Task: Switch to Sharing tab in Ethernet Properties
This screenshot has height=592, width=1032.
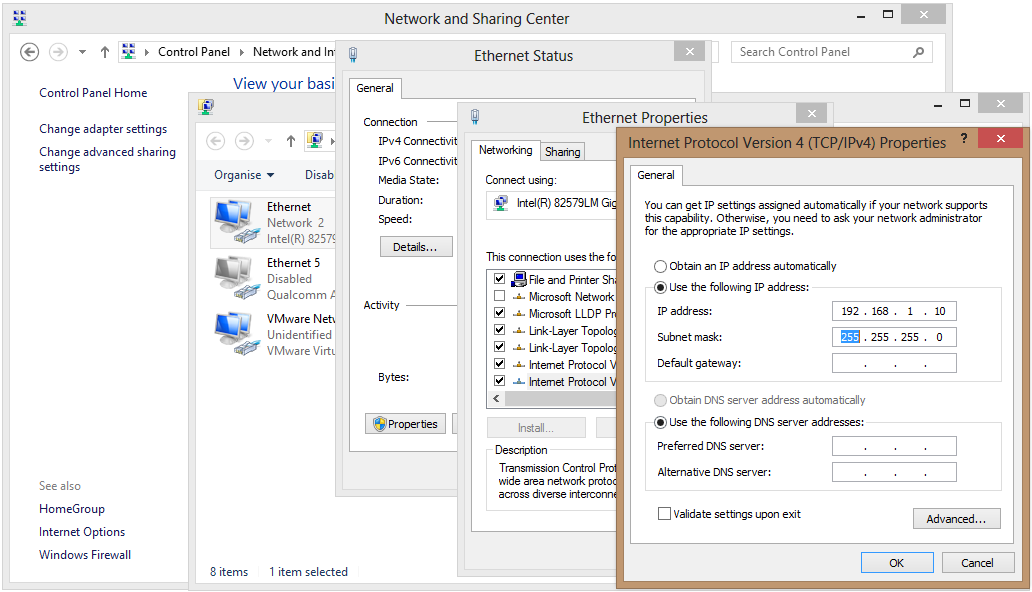Action: (563, 151)
